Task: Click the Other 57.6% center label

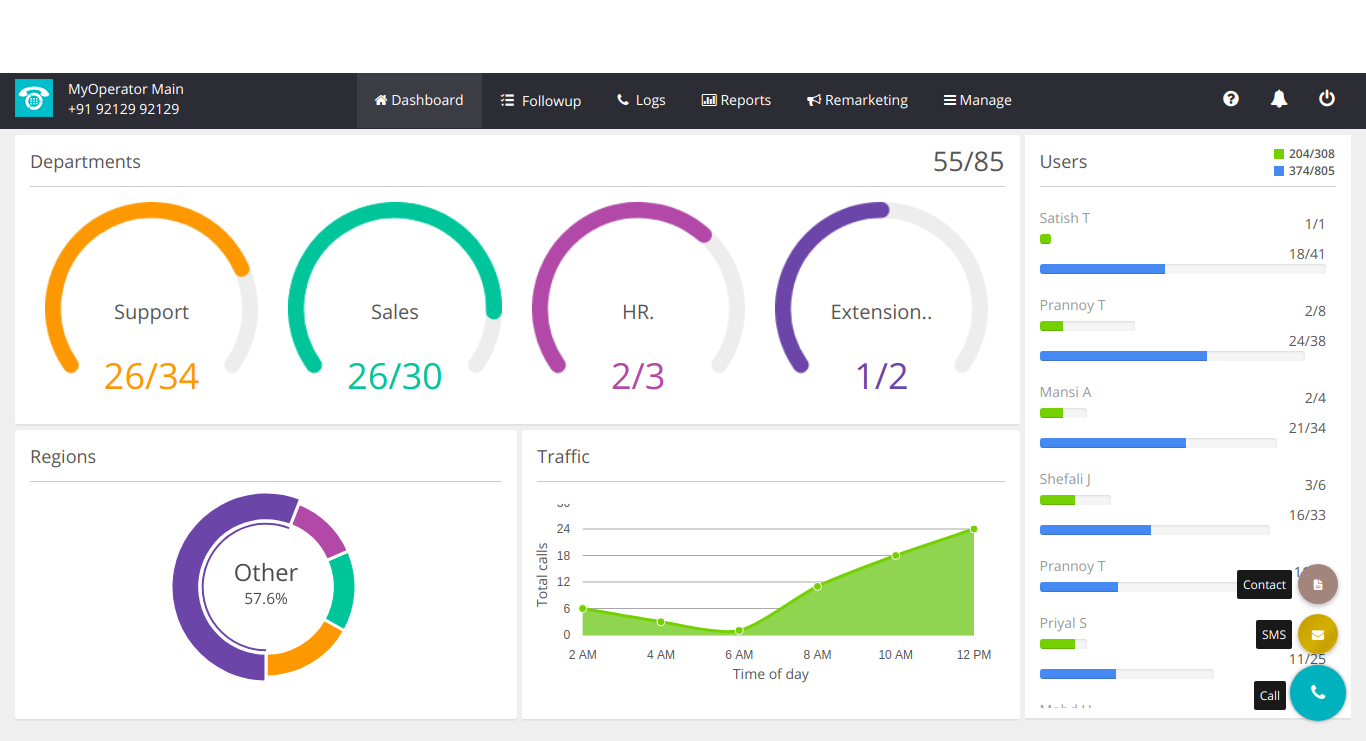Action: [x=266, y=584]
